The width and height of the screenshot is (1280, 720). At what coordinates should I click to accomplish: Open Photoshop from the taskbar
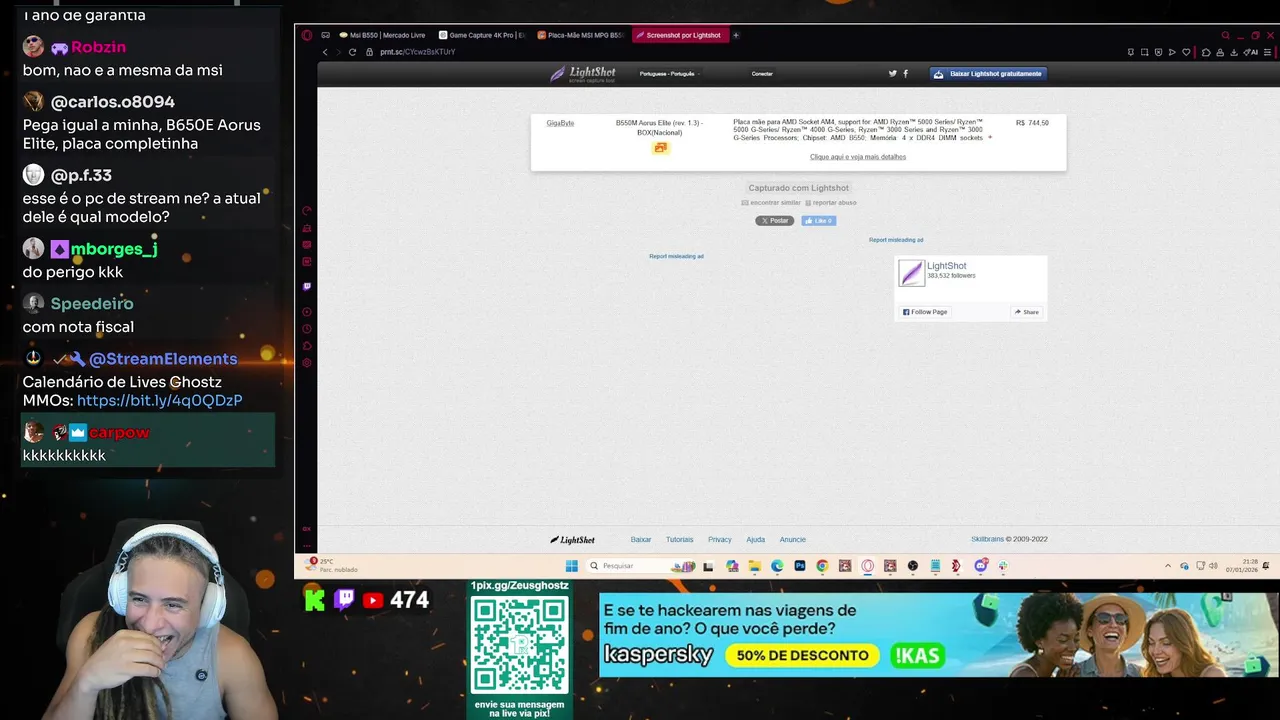(x=800, y=566)
